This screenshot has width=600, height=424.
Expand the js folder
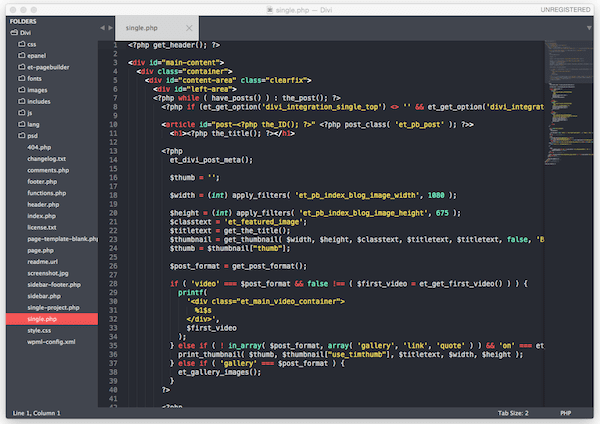pos(25,113)
